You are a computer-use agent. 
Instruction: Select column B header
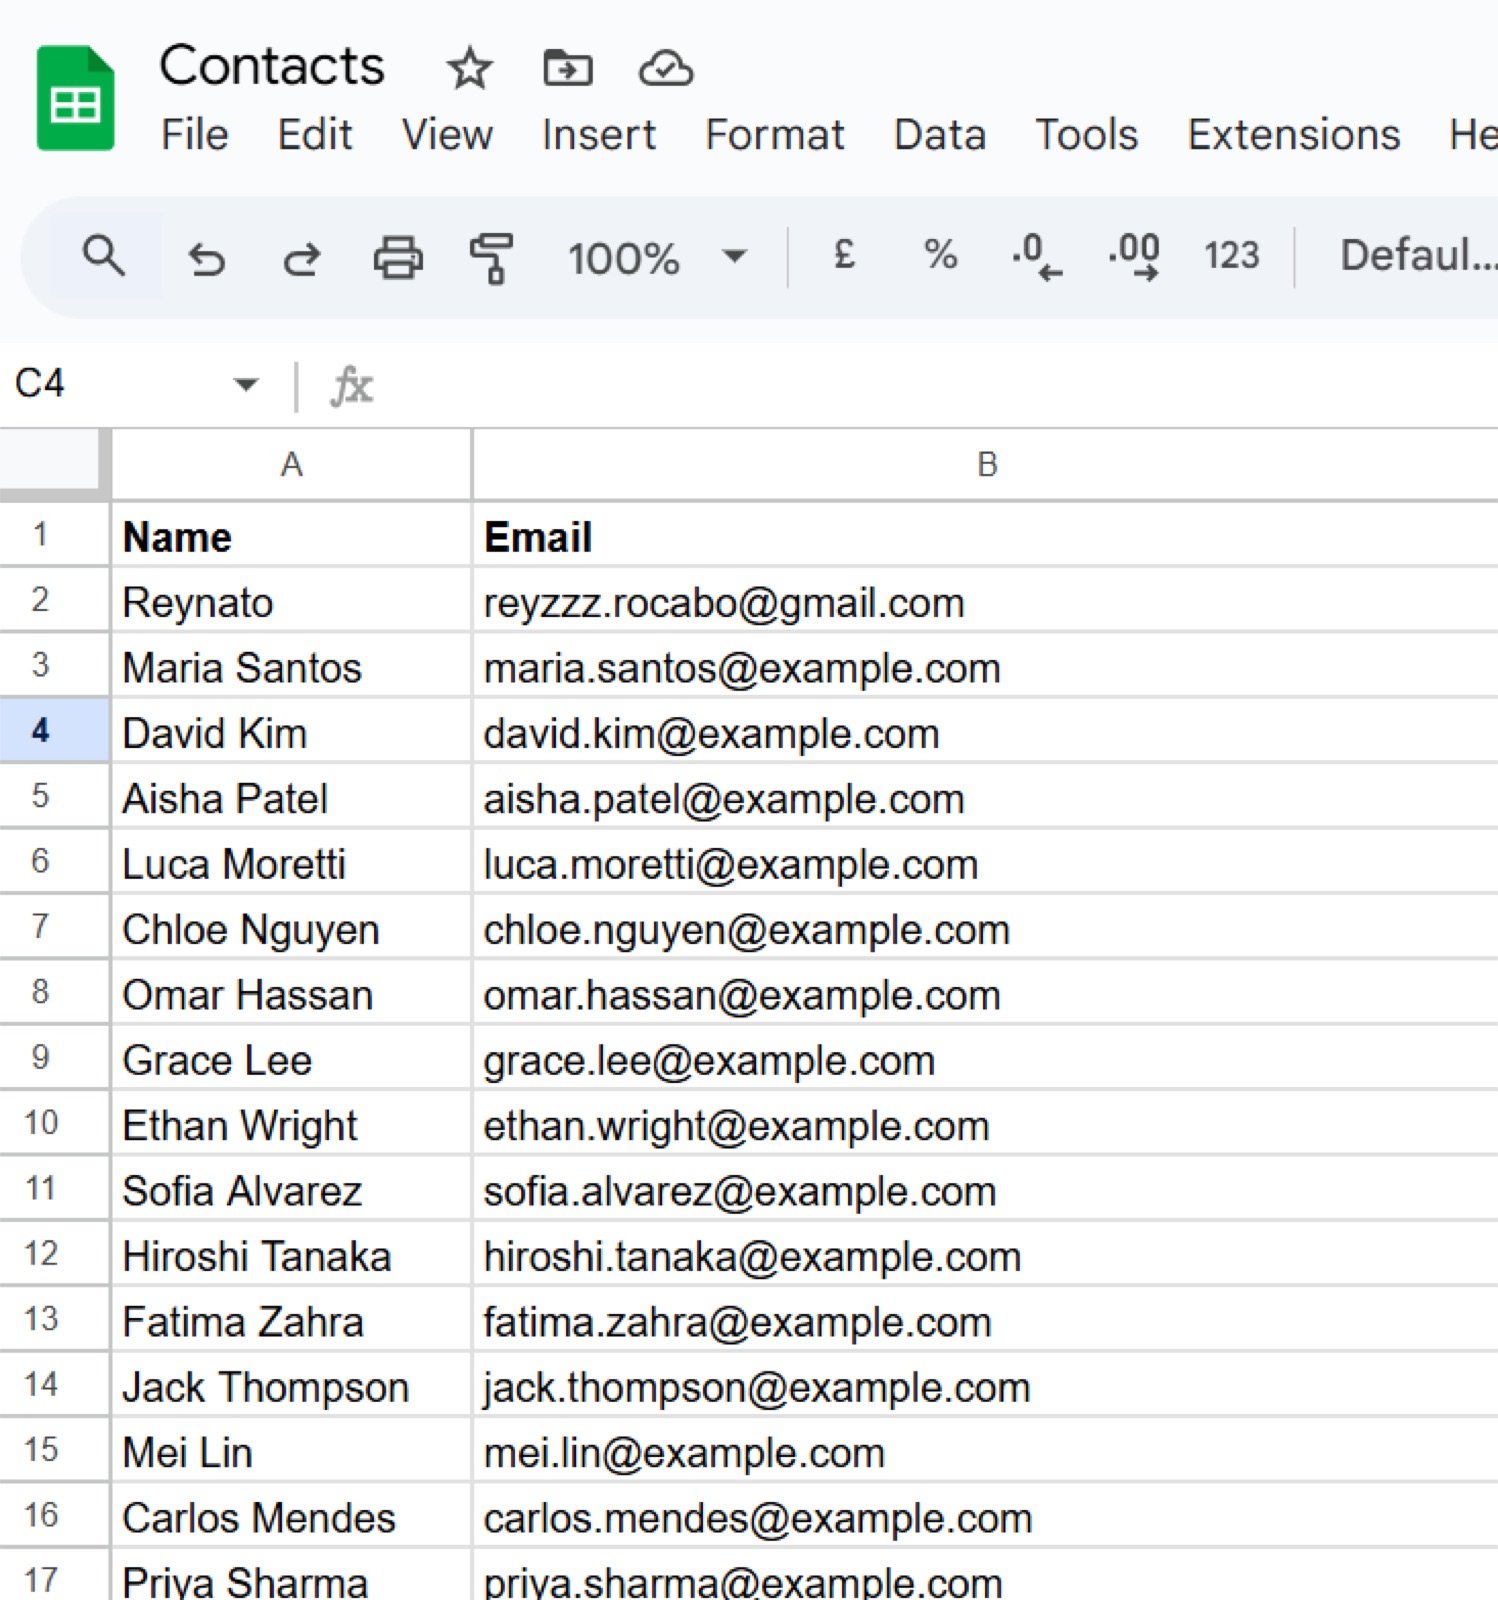click(986, 465)
